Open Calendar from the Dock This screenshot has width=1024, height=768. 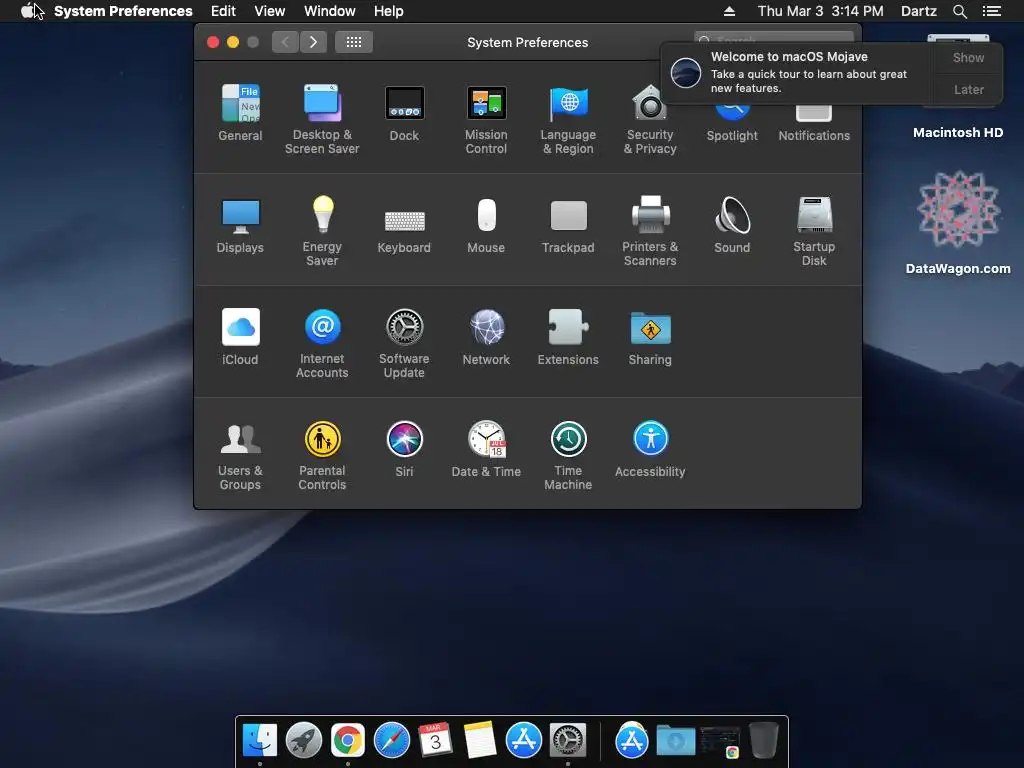coord(436,741)
